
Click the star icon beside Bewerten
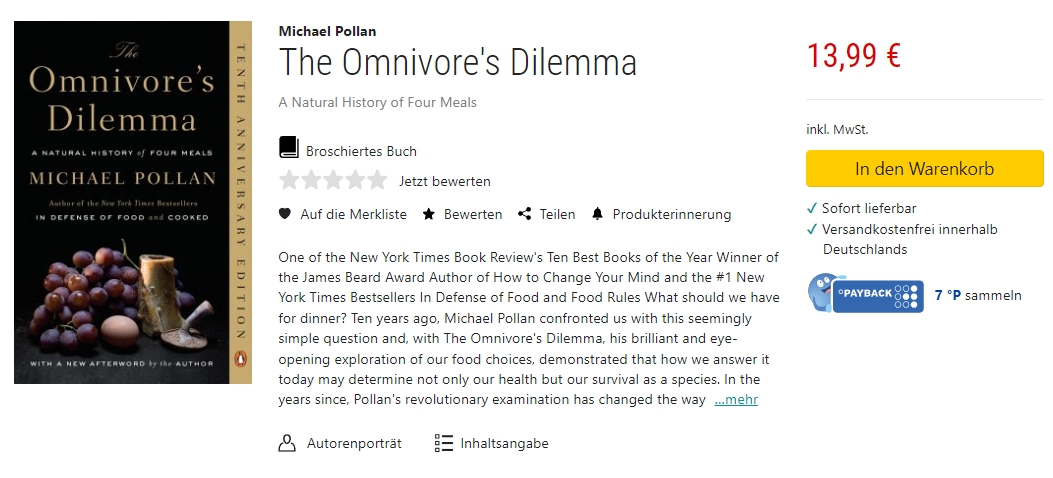point(429,214)
